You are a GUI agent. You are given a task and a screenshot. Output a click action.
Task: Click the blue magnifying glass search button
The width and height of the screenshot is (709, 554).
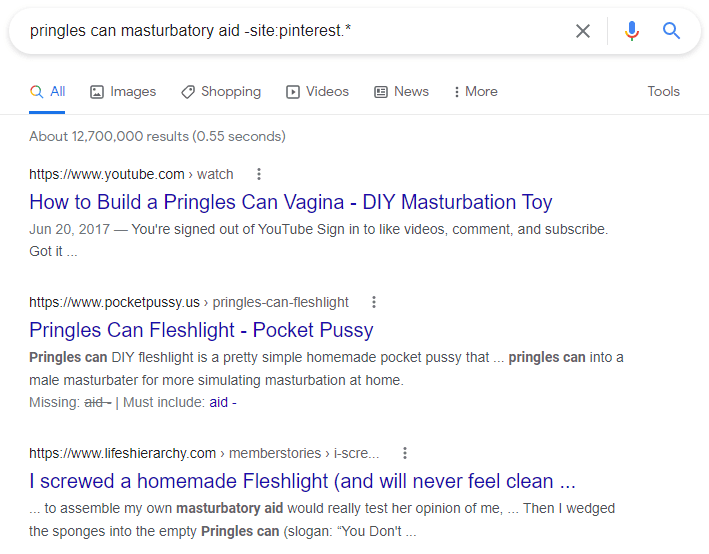tap(672, 31)
